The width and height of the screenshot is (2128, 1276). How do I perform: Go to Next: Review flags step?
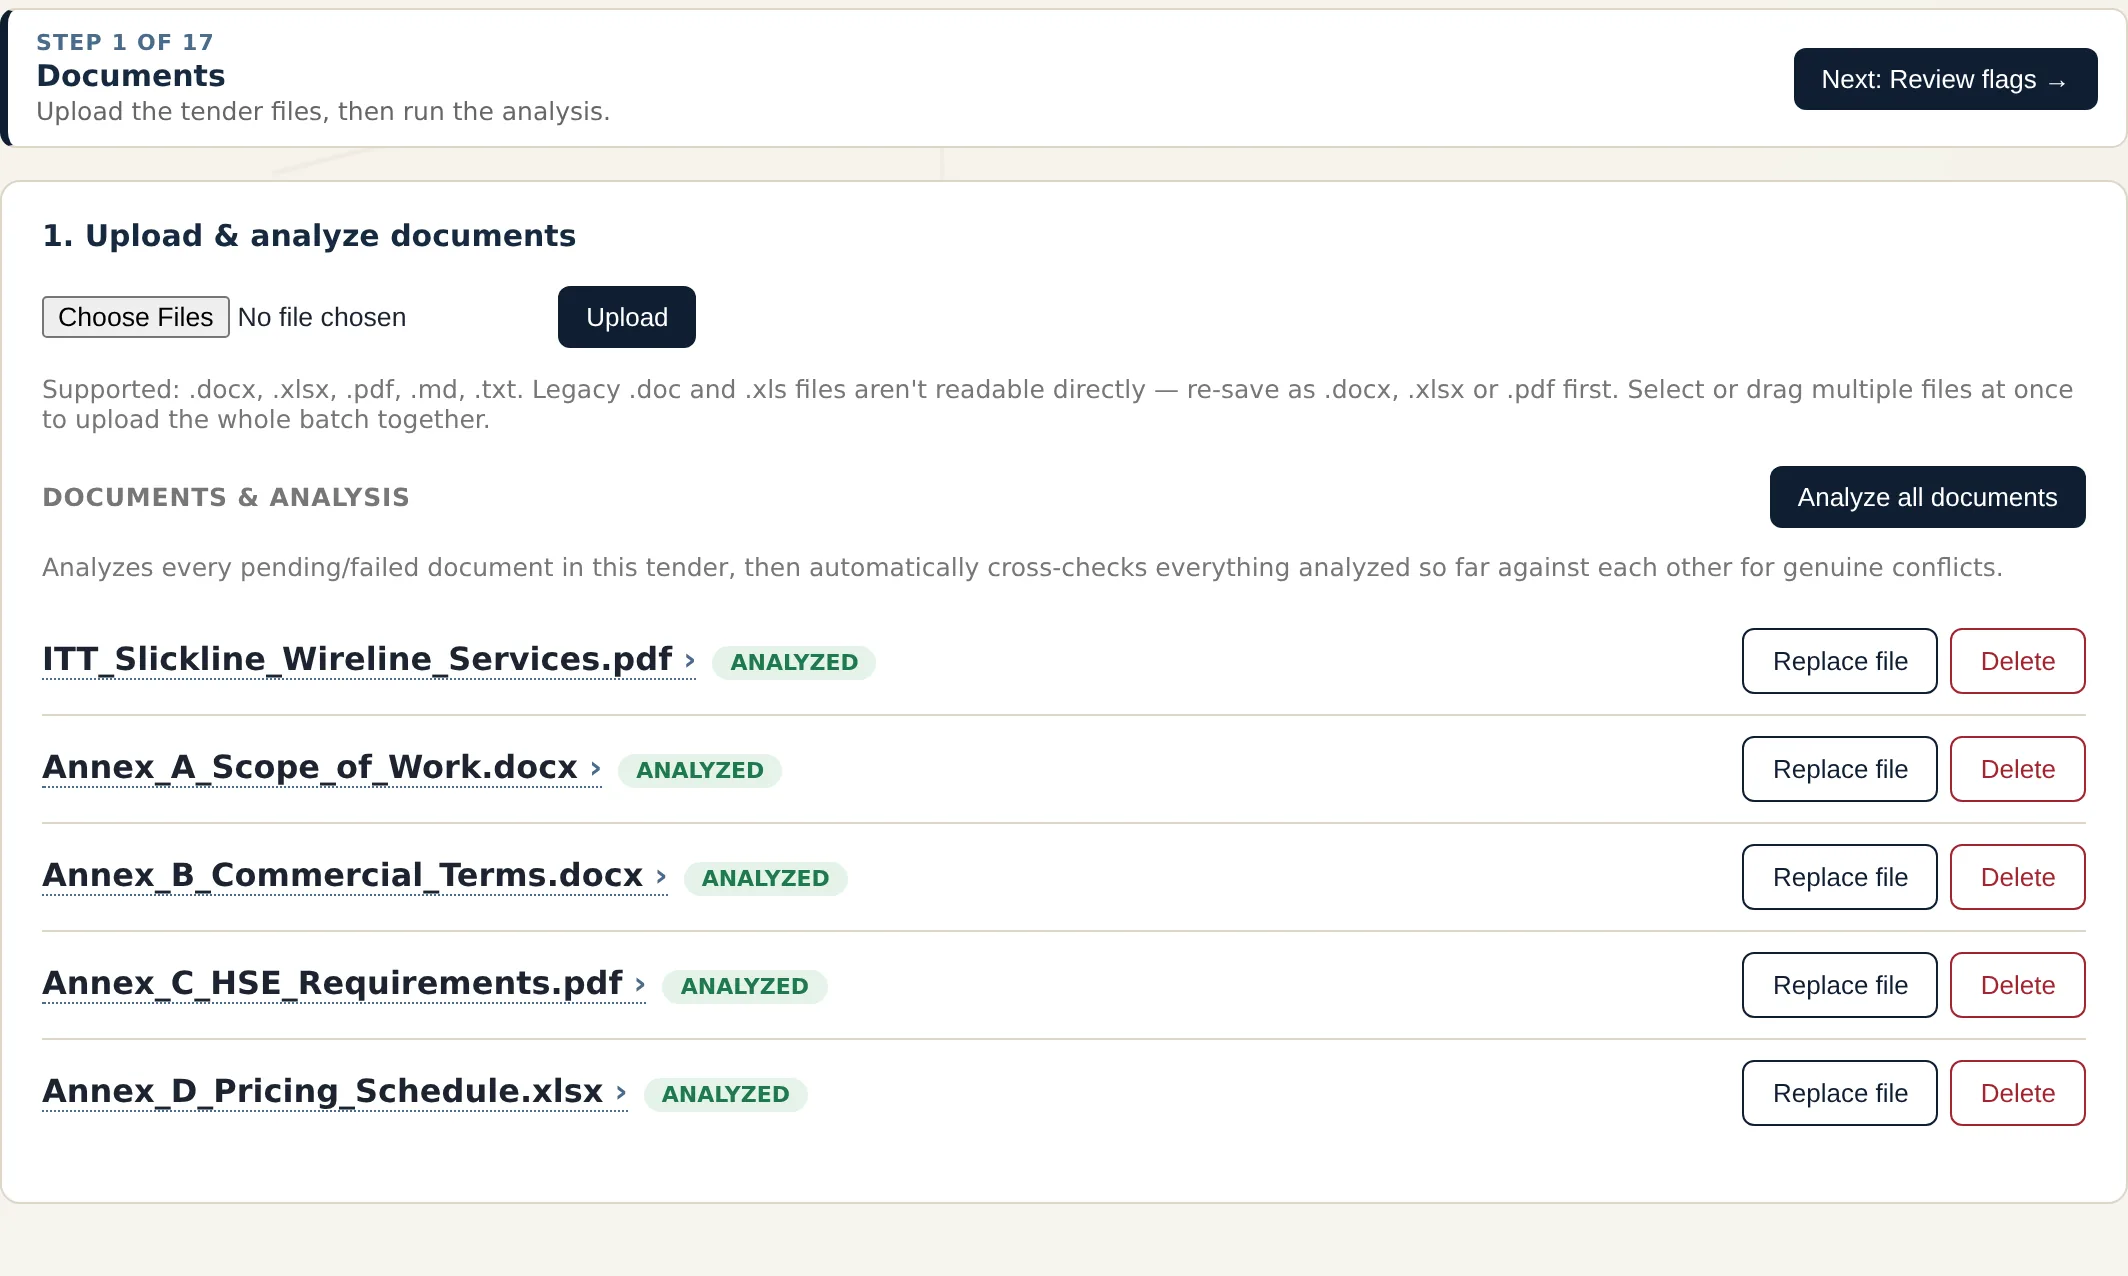pos(1945,79)
